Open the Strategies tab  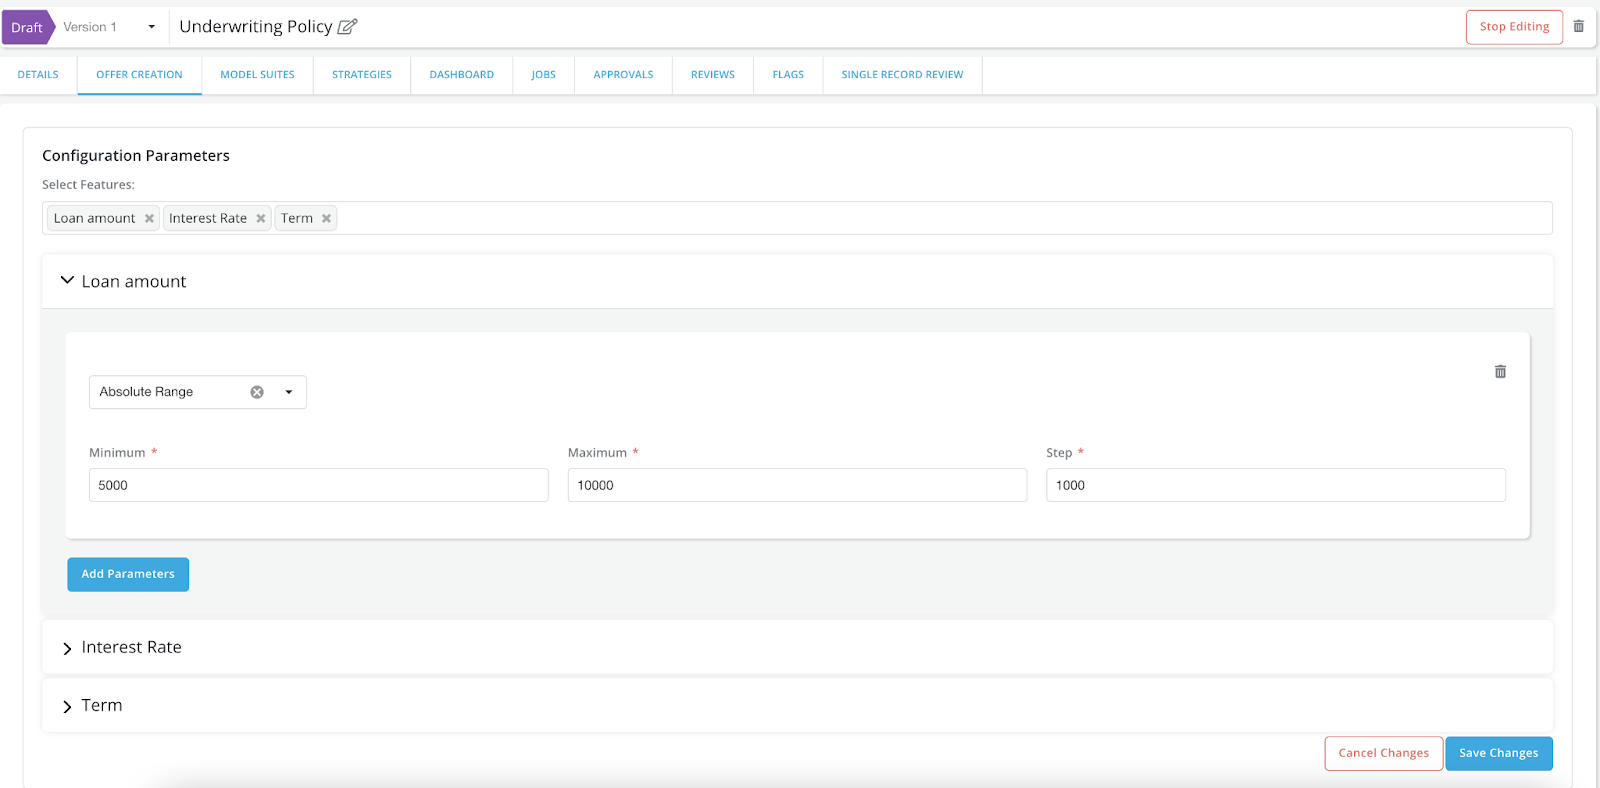[362, 75]
